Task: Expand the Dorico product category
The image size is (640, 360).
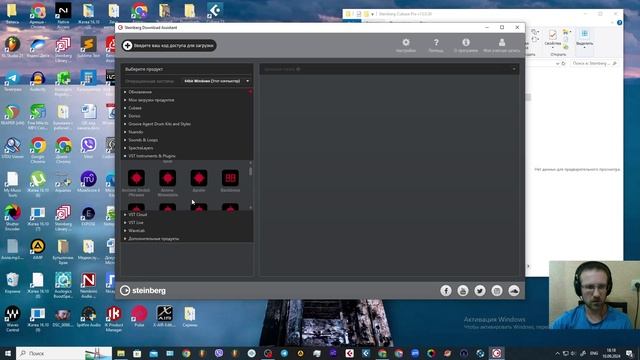Action: (134, 116)
